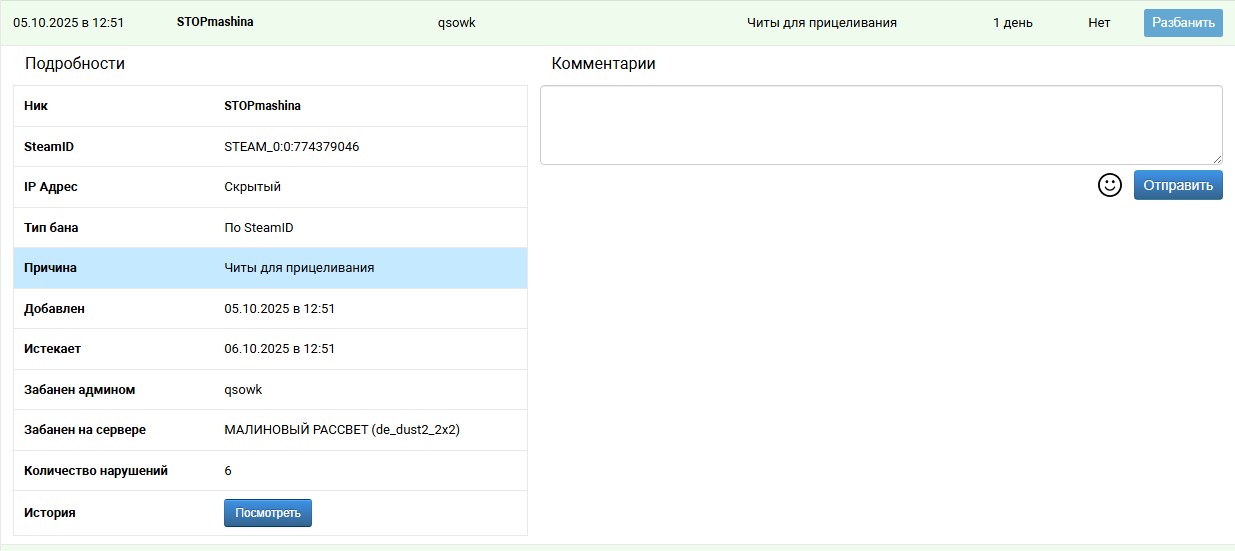1235x551 pixels.
Task: Click qsowk in the Забанен админом row
Action: (243, 390)
